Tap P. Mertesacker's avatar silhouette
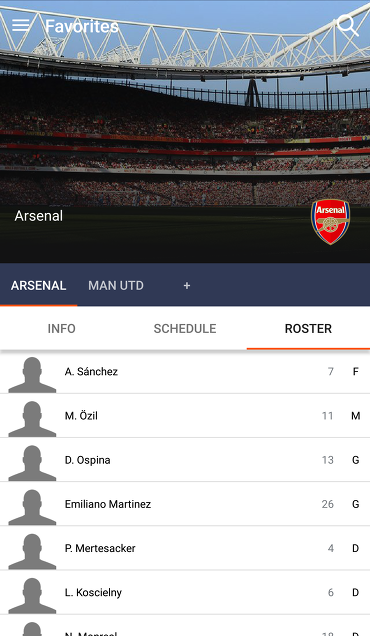This screenshot has height=636, width=370. 32,552
